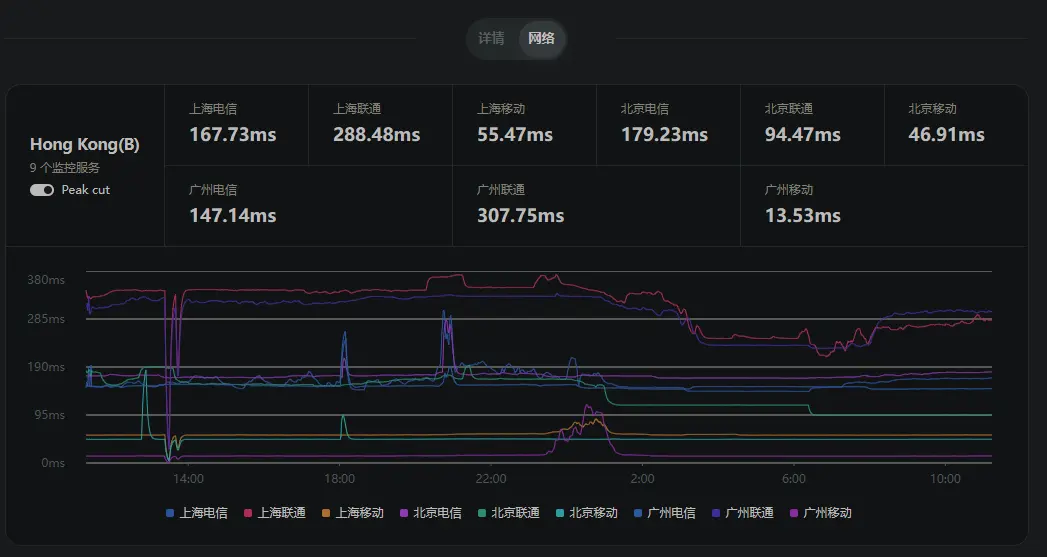Click the 广州电信 blue legend marker
Image resolution: width=1047 pixels, height=557 pixels.
638,513
